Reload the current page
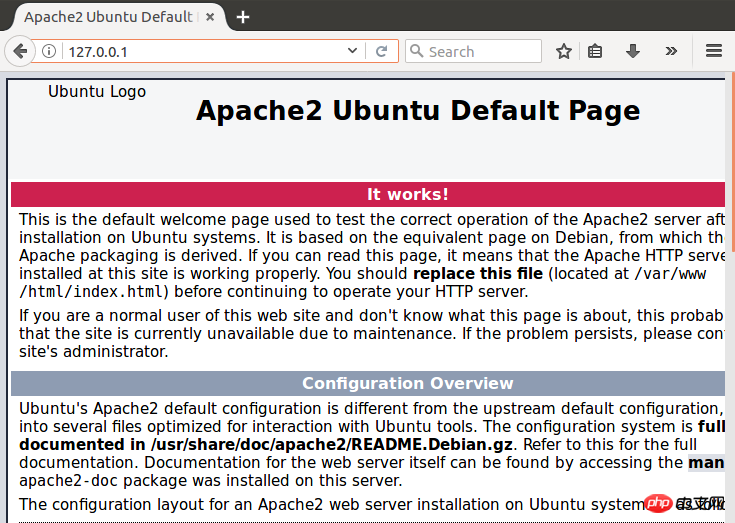735x523 pixels. point(382,51)
